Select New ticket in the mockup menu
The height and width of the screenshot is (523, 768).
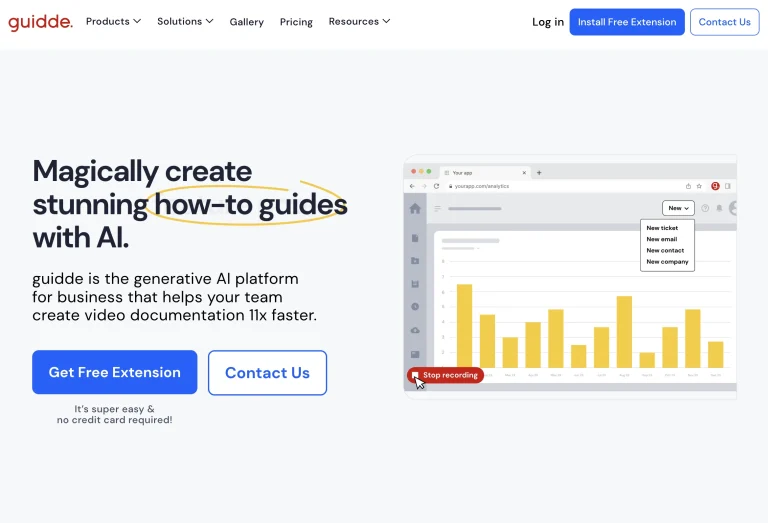662,228
